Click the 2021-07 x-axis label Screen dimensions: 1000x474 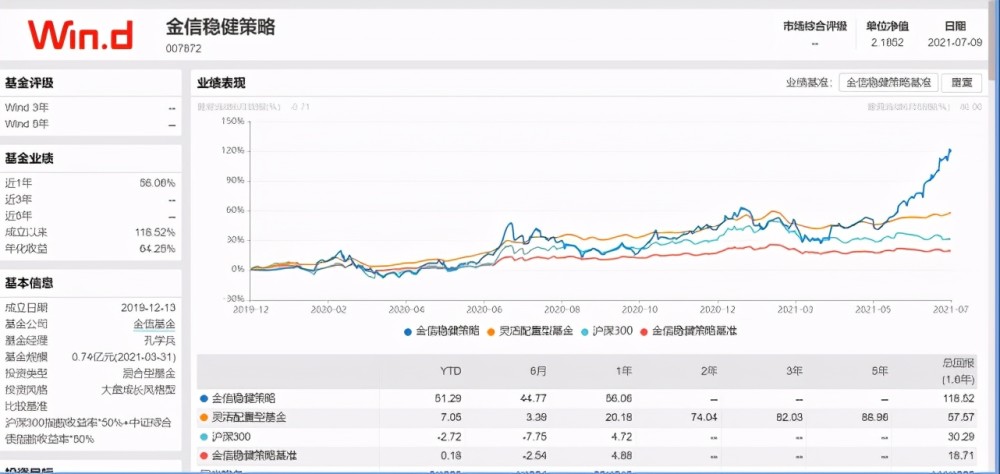pos(952,309)
